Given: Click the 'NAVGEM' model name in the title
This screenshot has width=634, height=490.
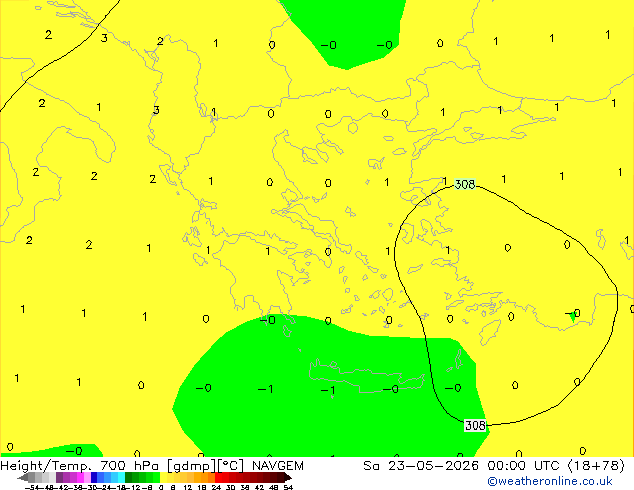Looking at the screenshot, I should pos(277,466).
